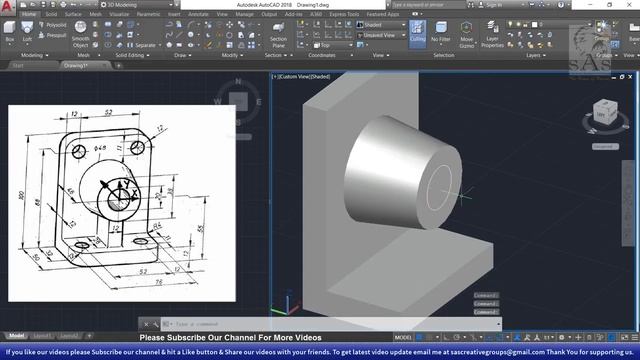Expand the Draw panel
This screenshot has height=360, width=640.
tap(182, 55)
